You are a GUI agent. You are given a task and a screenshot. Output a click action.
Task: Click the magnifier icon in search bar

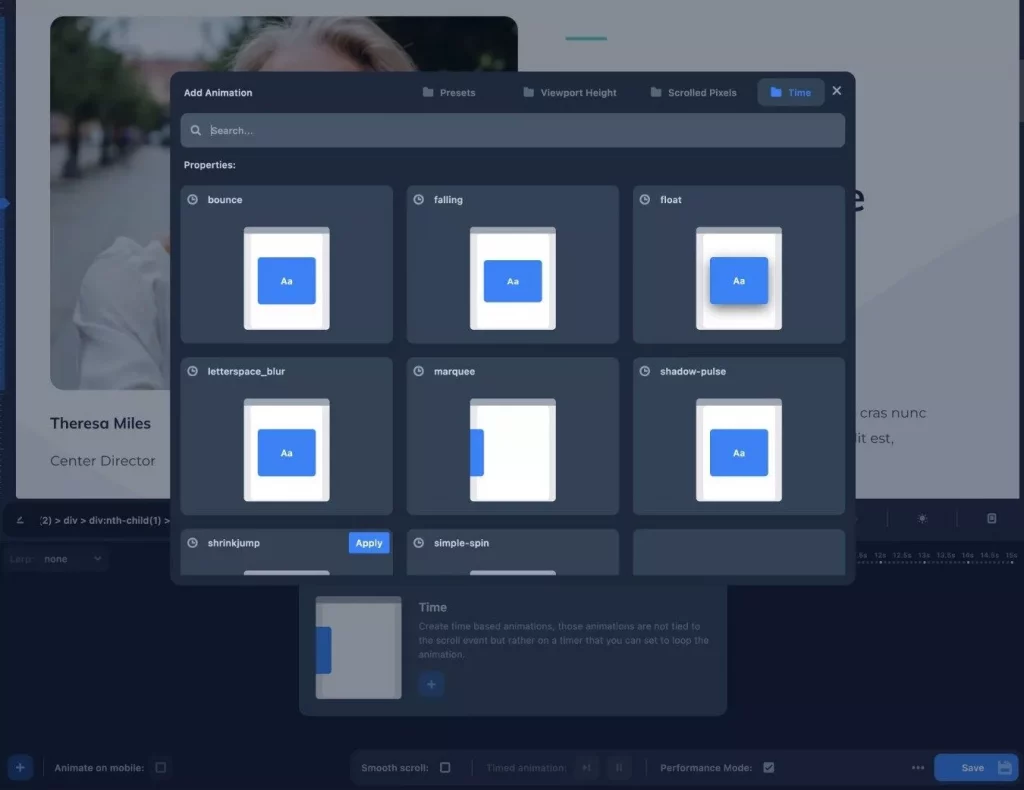point(194,131)
